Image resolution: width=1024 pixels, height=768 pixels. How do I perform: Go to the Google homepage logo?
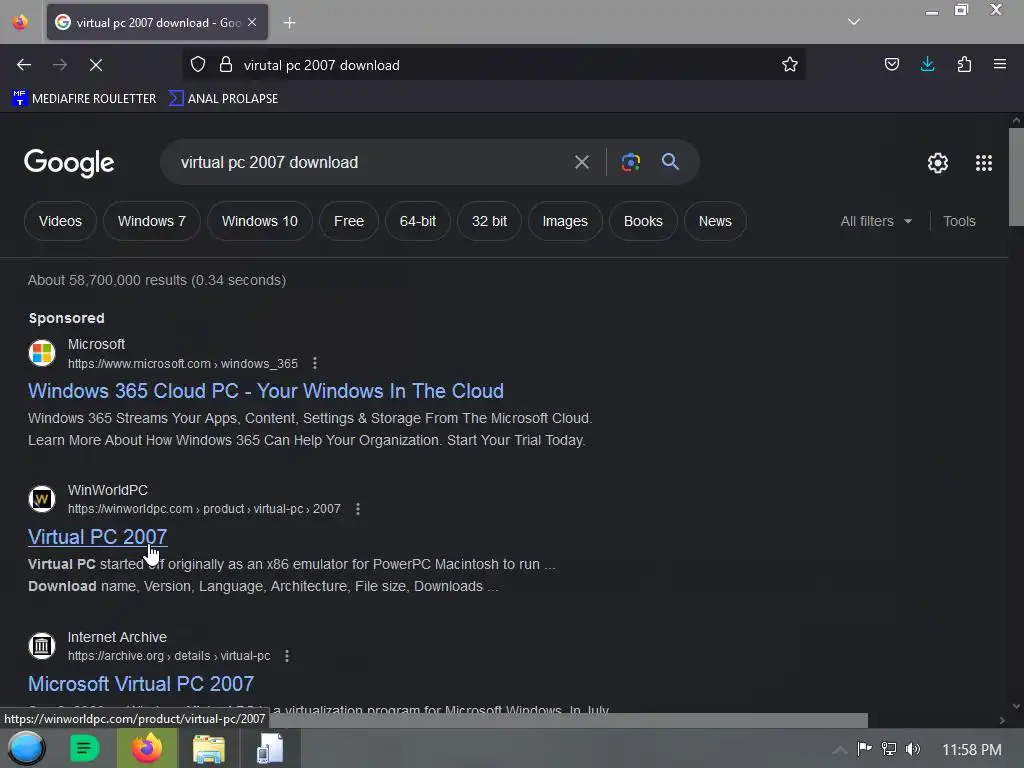[69, 163]
